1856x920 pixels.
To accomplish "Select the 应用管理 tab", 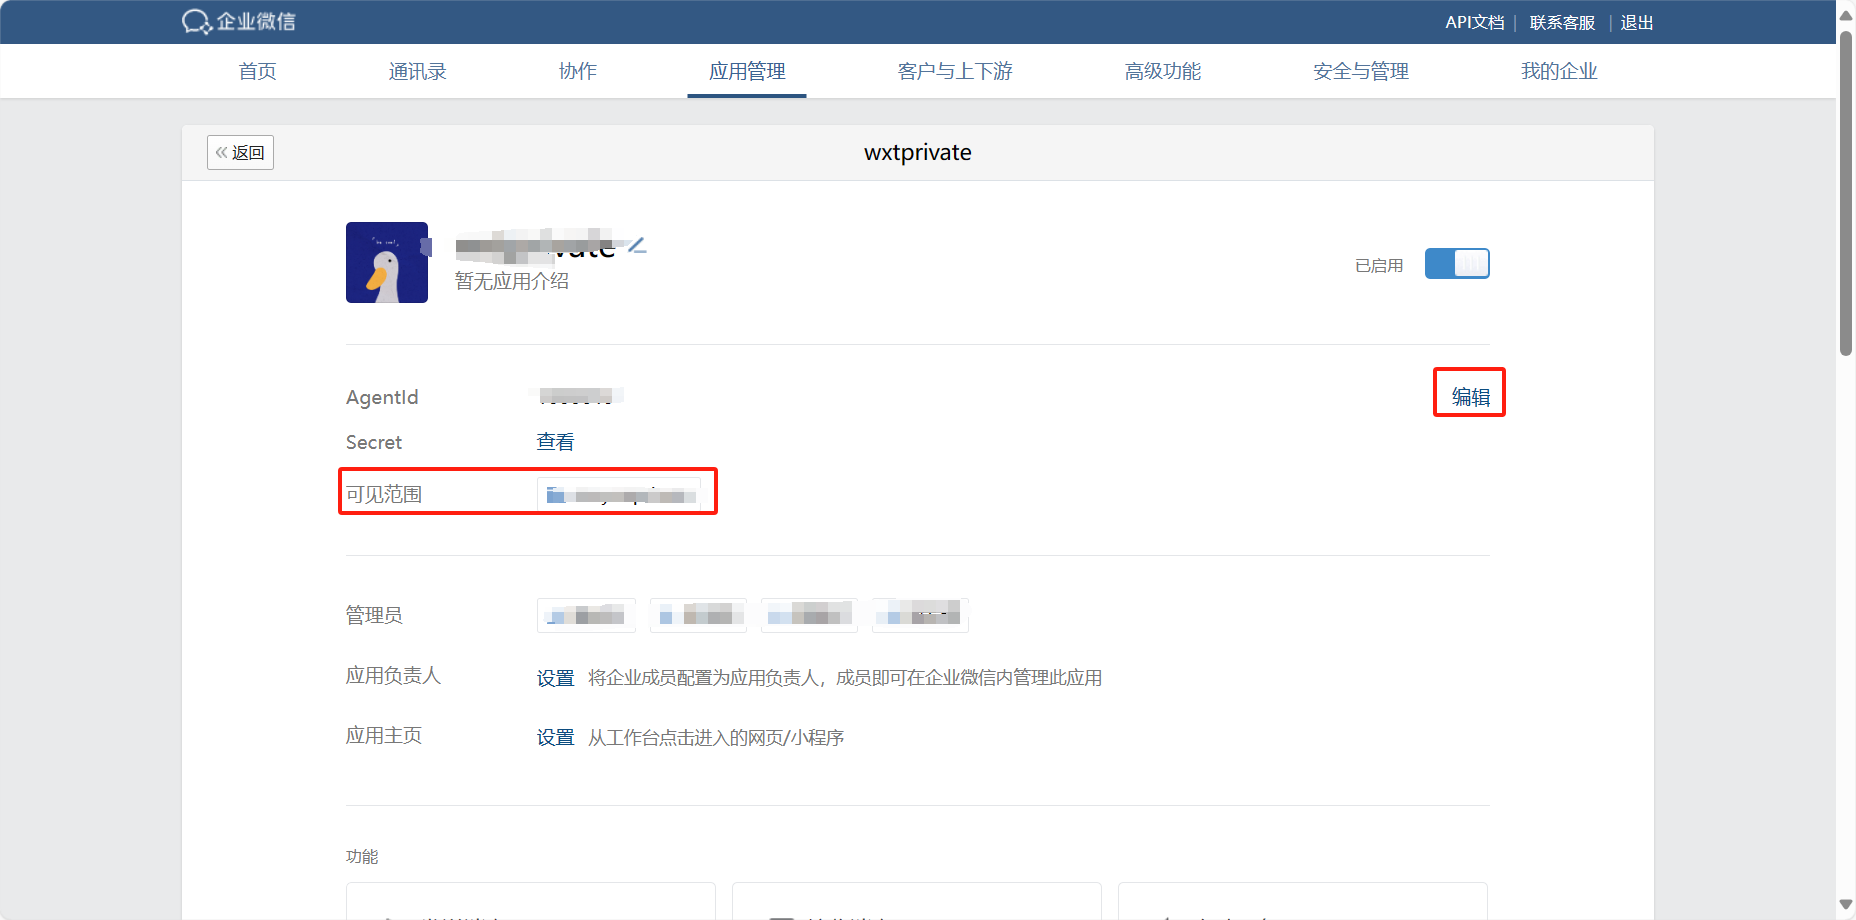I will click(747, 71).
